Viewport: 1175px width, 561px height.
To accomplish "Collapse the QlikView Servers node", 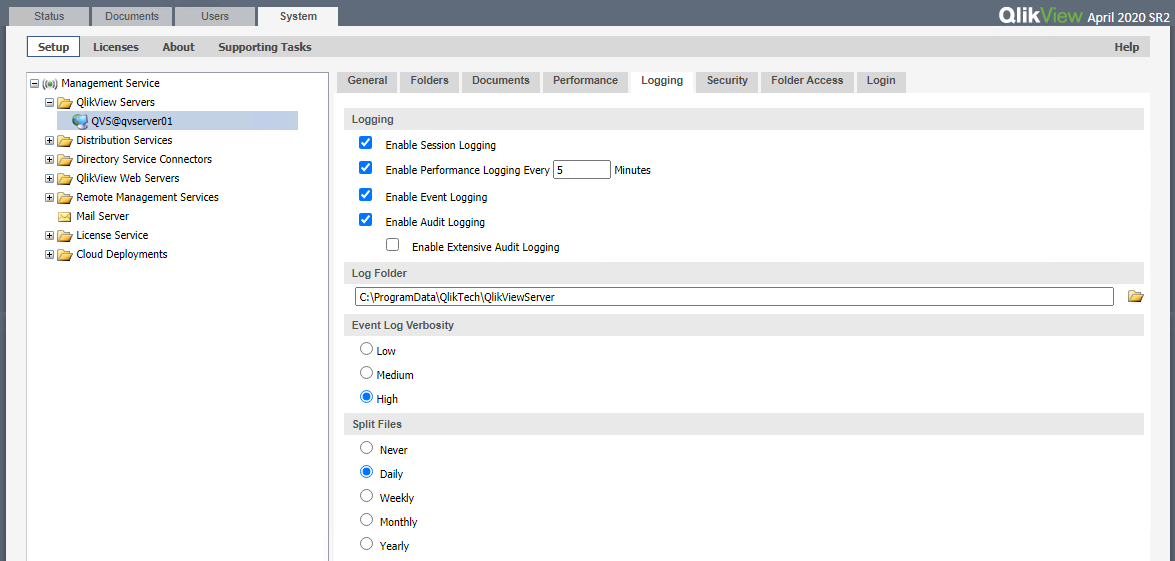I will (x=49, y=103).
